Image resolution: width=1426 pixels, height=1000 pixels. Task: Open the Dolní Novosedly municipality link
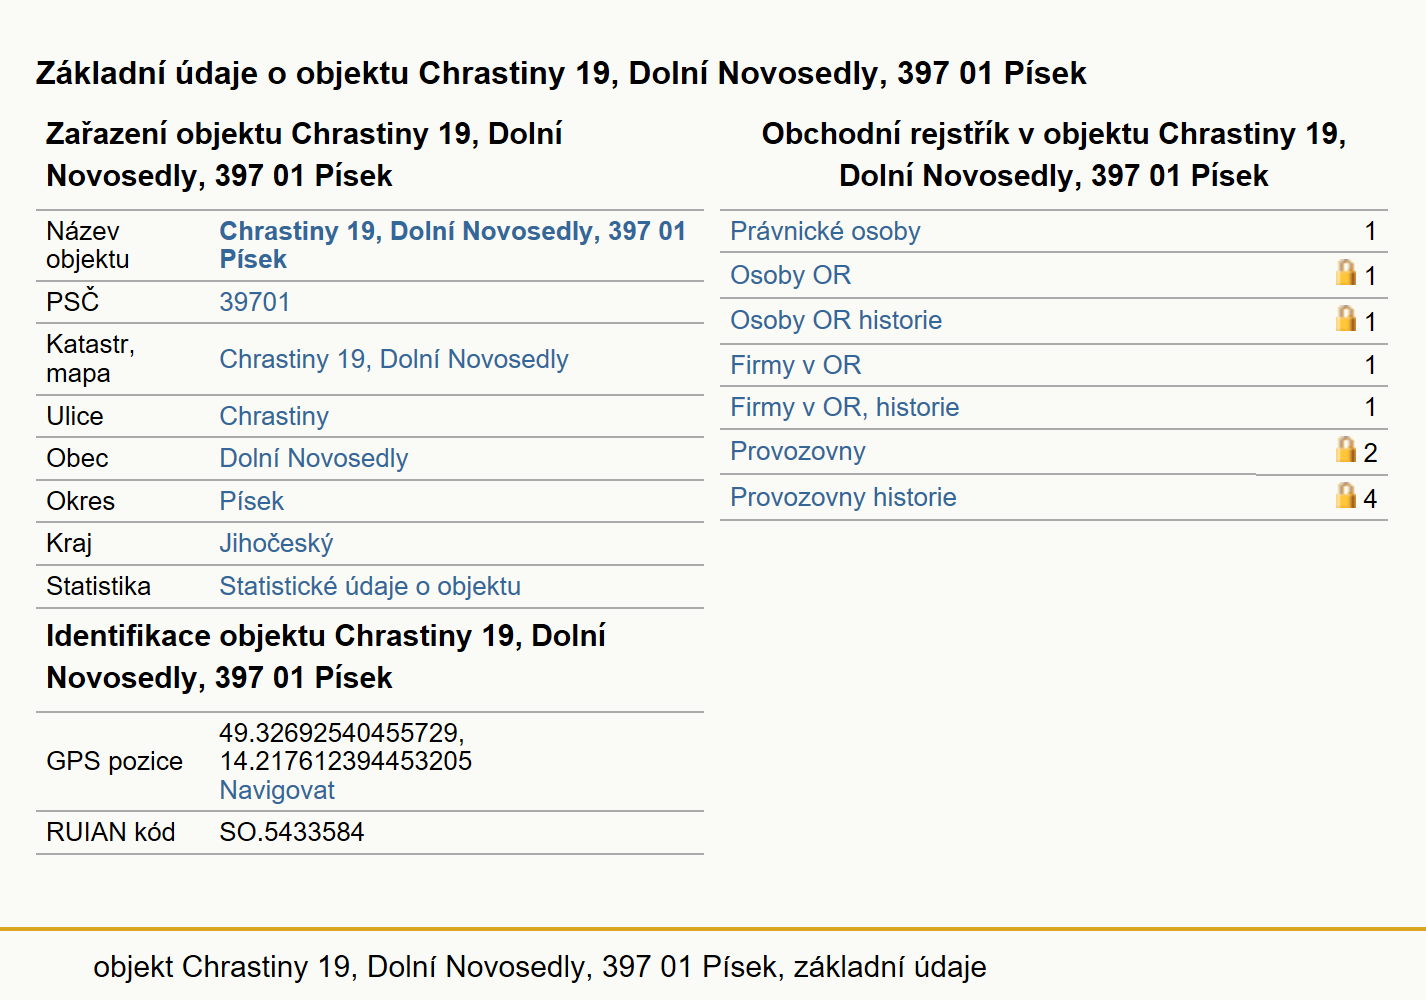tap(314, 458)
